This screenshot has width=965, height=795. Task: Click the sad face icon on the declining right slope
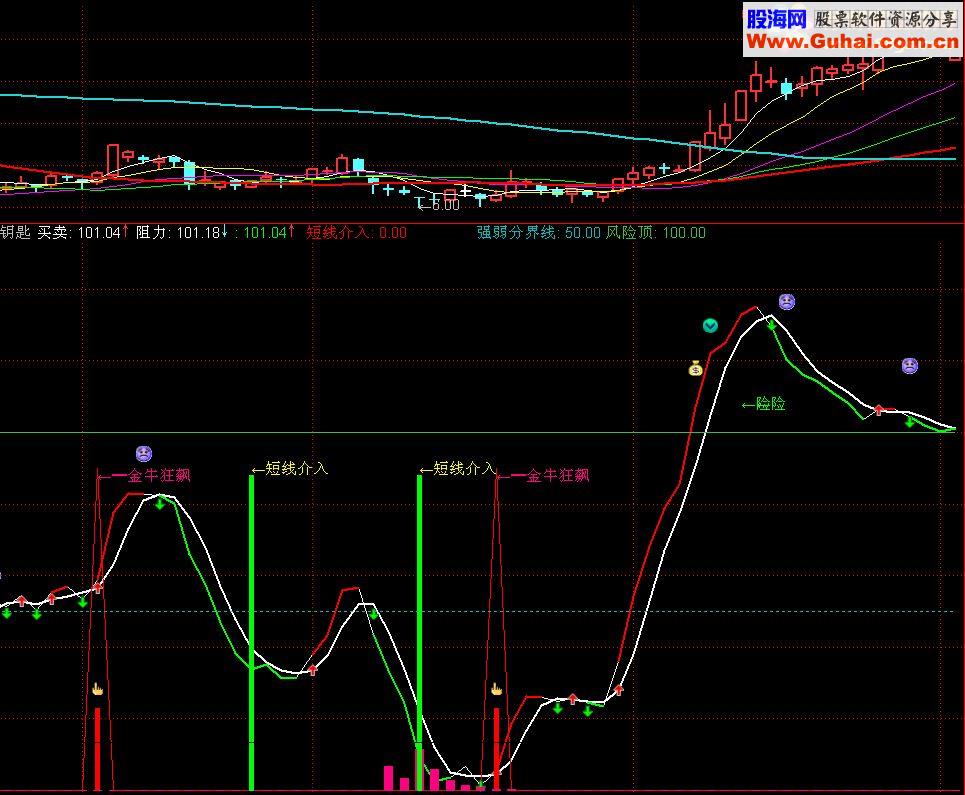[x=910, y=366]
